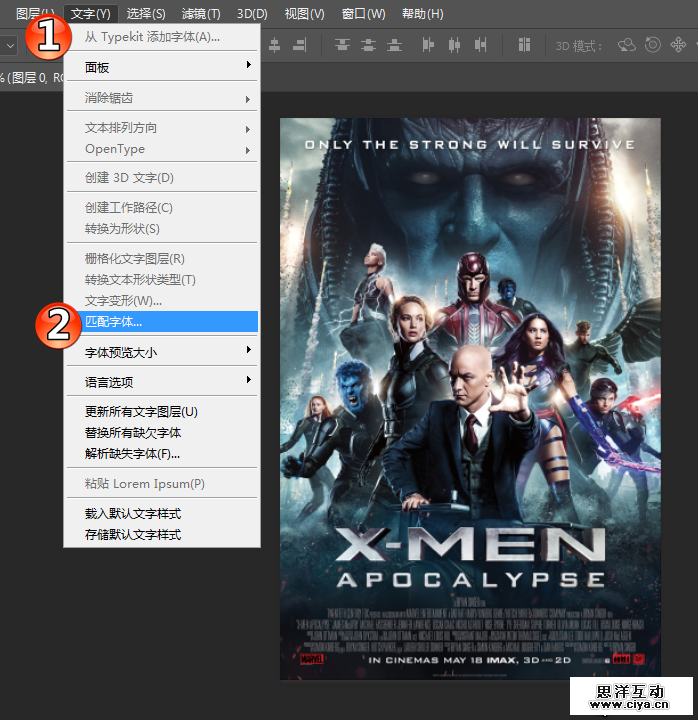This screenshot has width=698, height=720.
Task: Click the distribute vertical centers icon
Action: 368,45
